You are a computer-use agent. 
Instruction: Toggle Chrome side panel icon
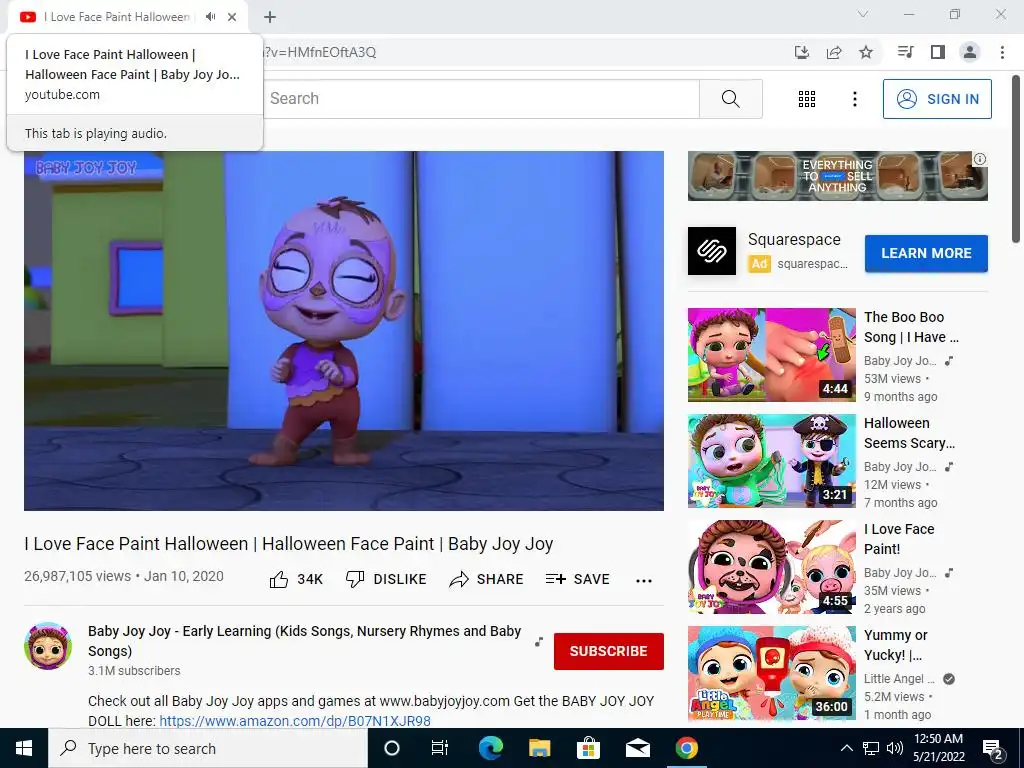tap(938, 52)
